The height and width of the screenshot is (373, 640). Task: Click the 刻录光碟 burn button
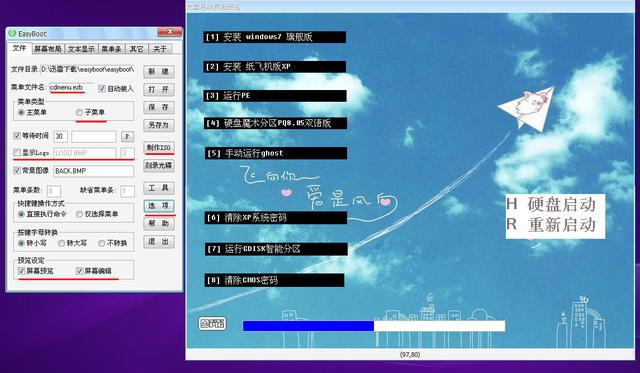point(159,165)
